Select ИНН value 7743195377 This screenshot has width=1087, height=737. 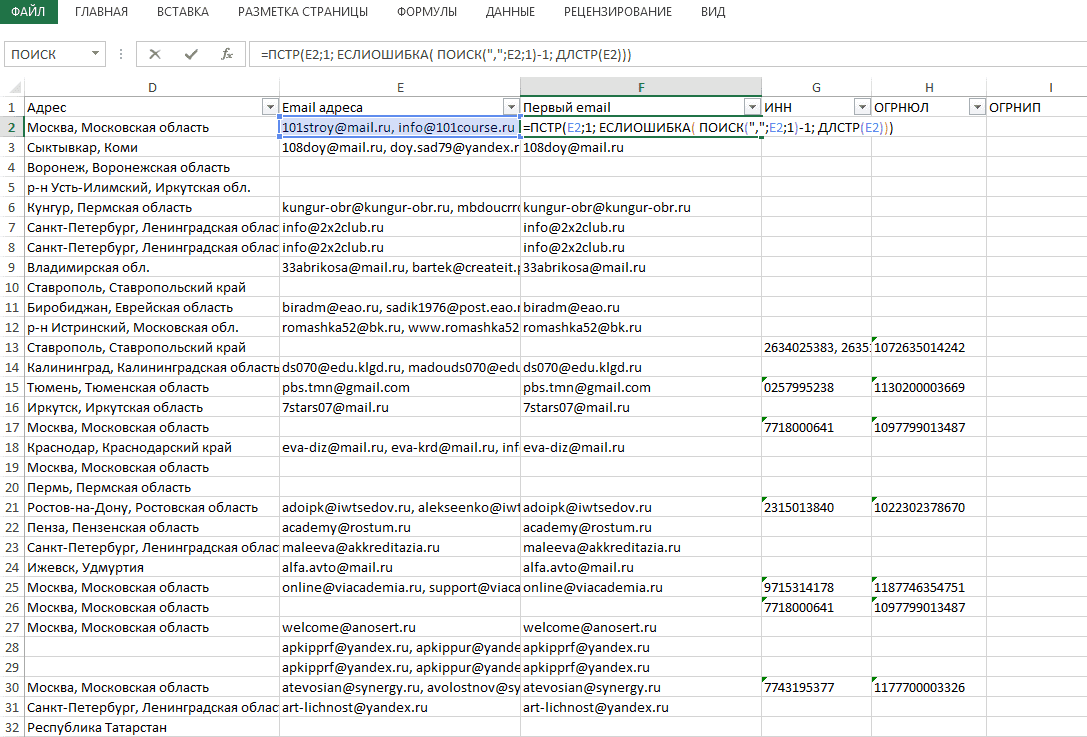817,688
